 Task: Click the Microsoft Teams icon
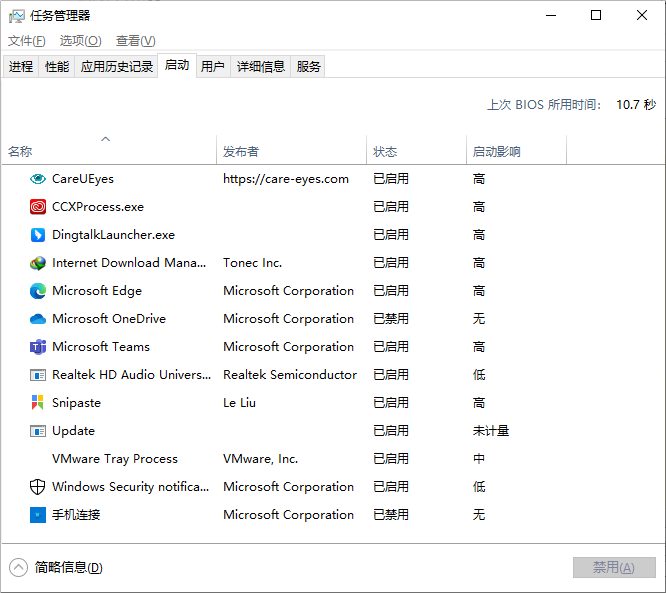(38, 347)
